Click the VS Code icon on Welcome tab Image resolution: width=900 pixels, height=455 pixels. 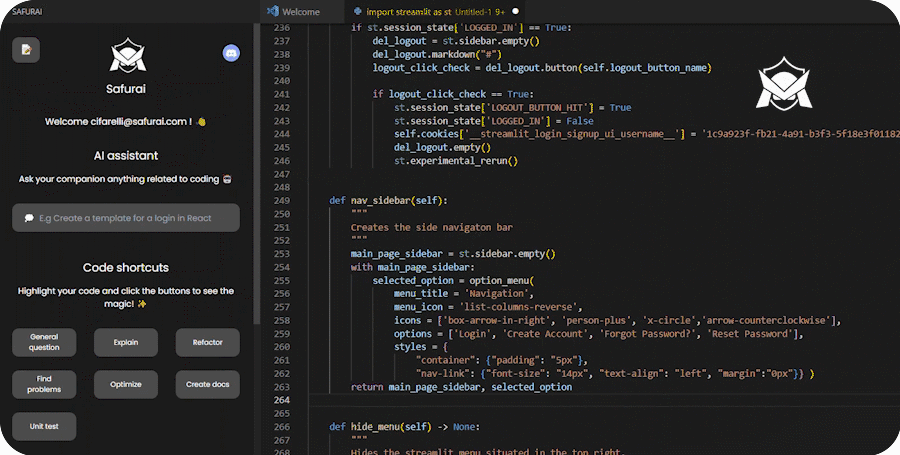[x=272, y=11]
